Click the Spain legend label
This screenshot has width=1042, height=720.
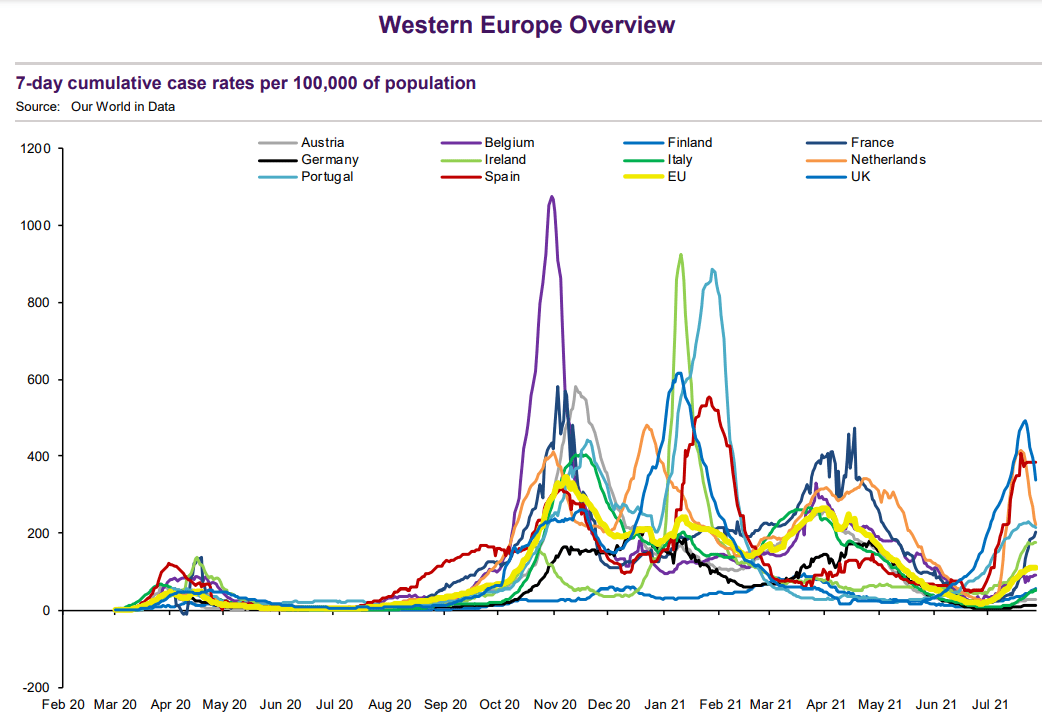pyautogui.click(x=502, y=177)
